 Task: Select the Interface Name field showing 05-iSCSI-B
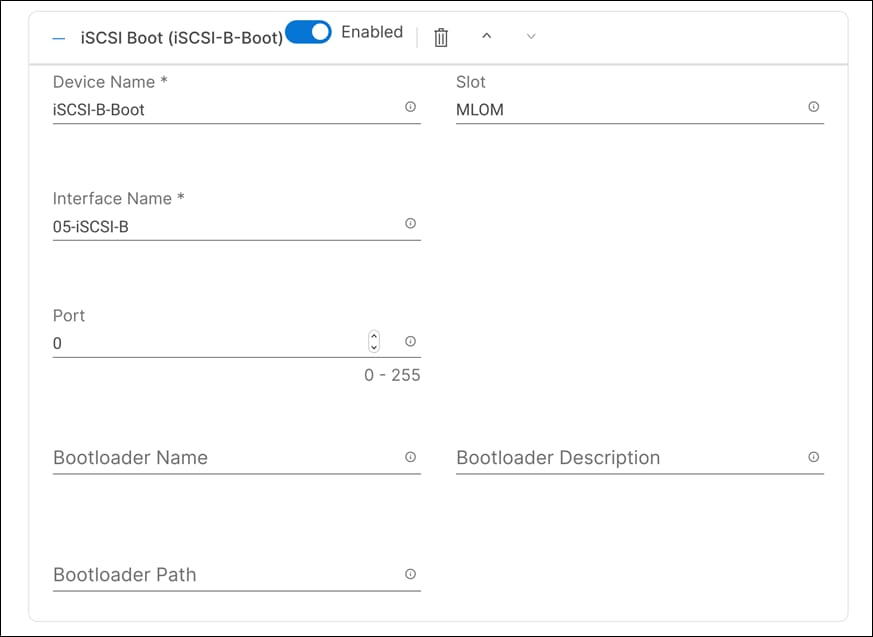coord(200,224)
